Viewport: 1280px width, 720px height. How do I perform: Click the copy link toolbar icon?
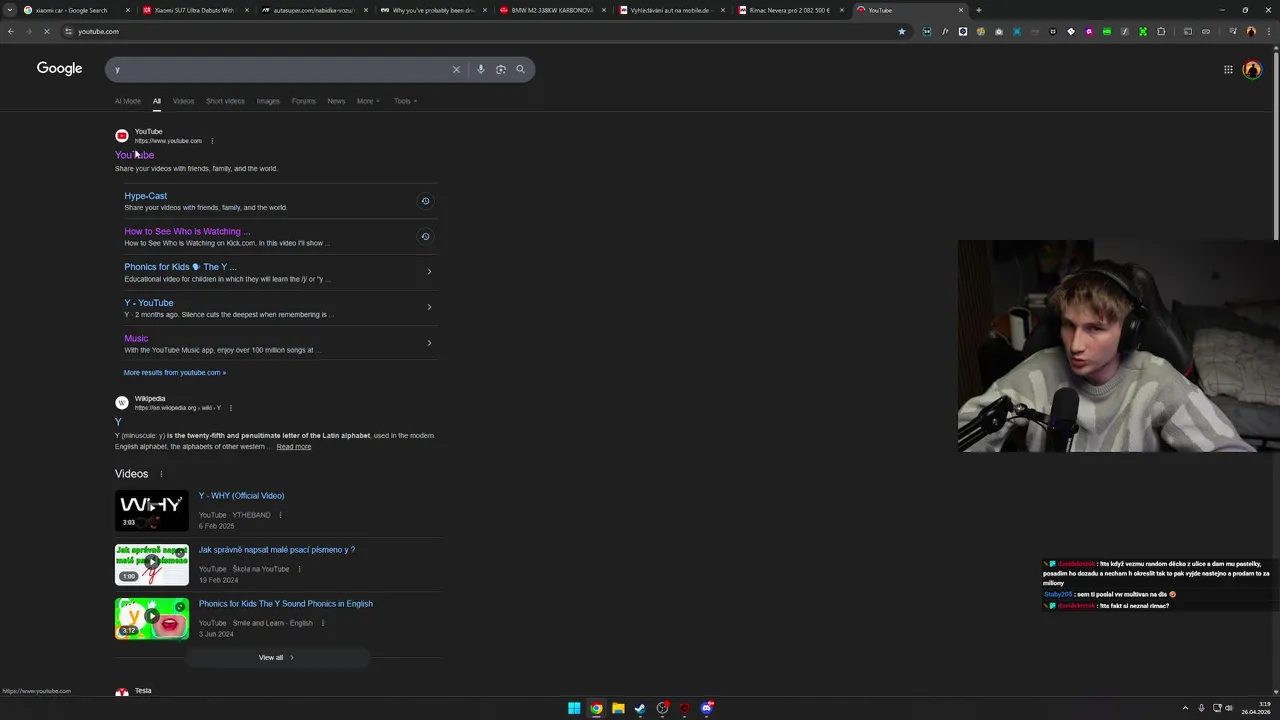[x=1206, y=31]
